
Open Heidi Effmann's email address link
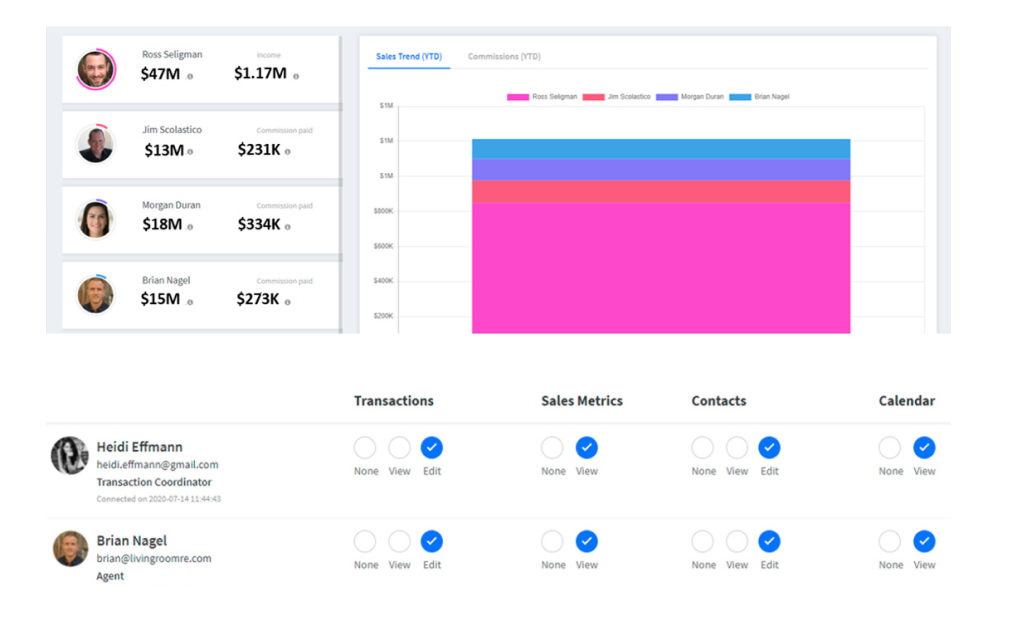[x=157, y=465]
